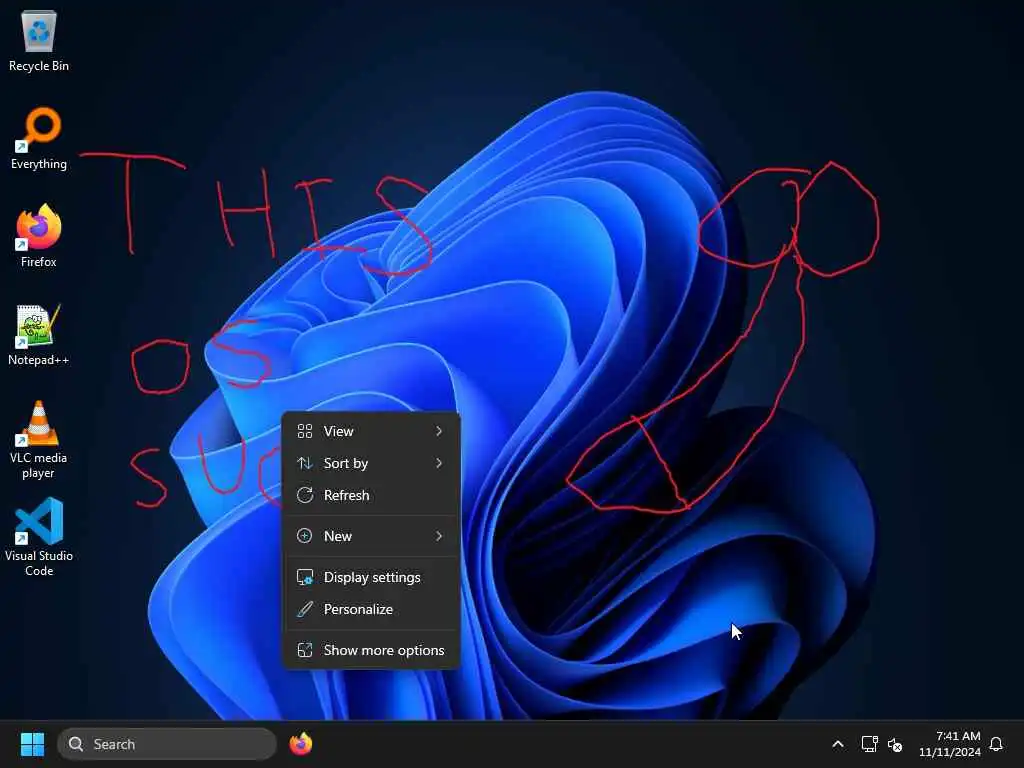Open Firefox from the taskbar

(x=300, y=744)
